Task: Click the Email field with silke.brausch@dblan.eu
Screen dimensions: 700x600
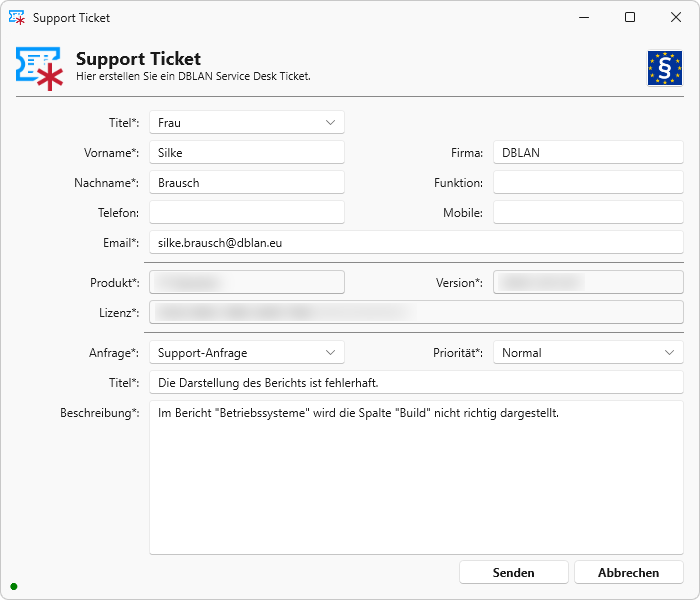Action: tap(416, 242)
